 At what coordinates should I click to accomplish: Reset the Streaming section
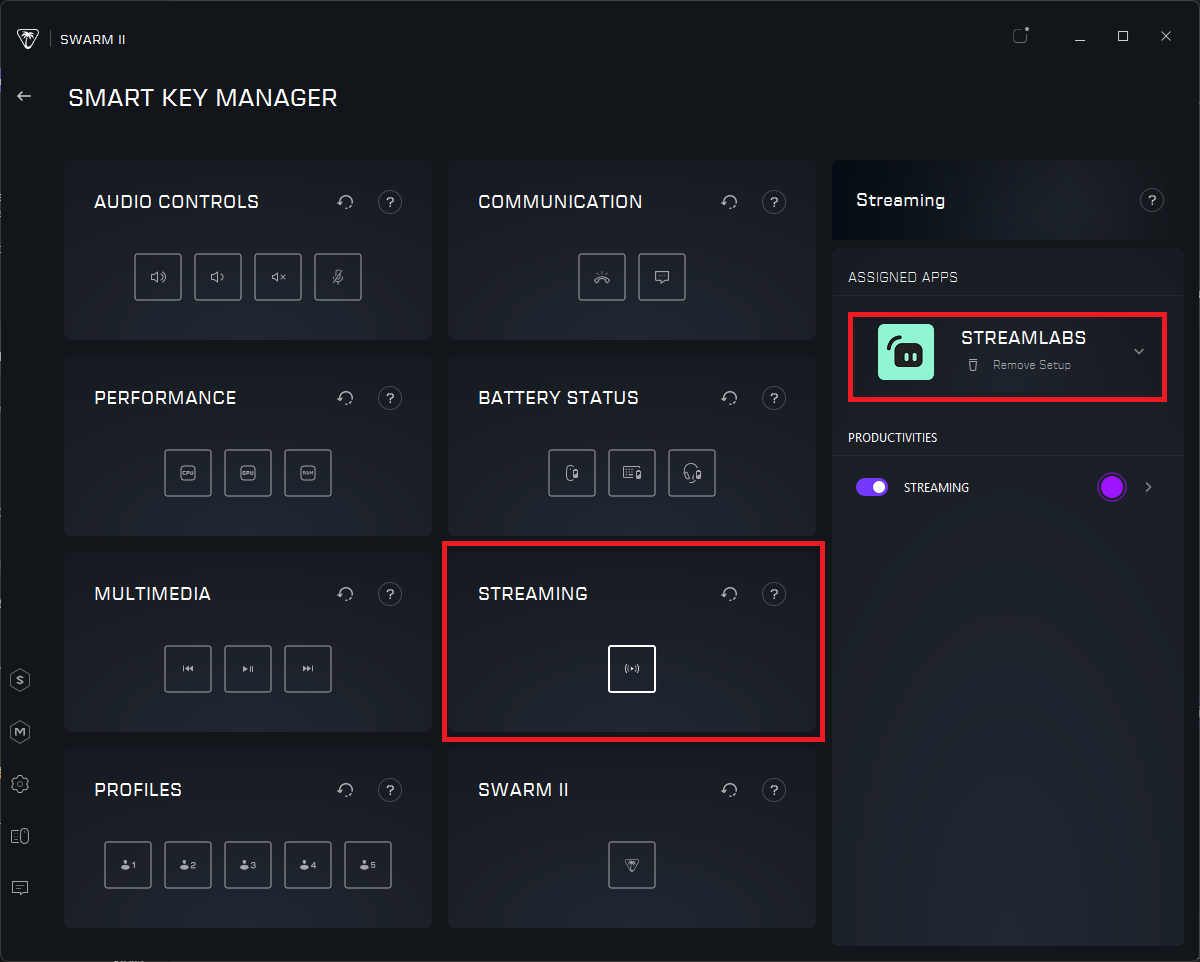(x=729, y=594)
